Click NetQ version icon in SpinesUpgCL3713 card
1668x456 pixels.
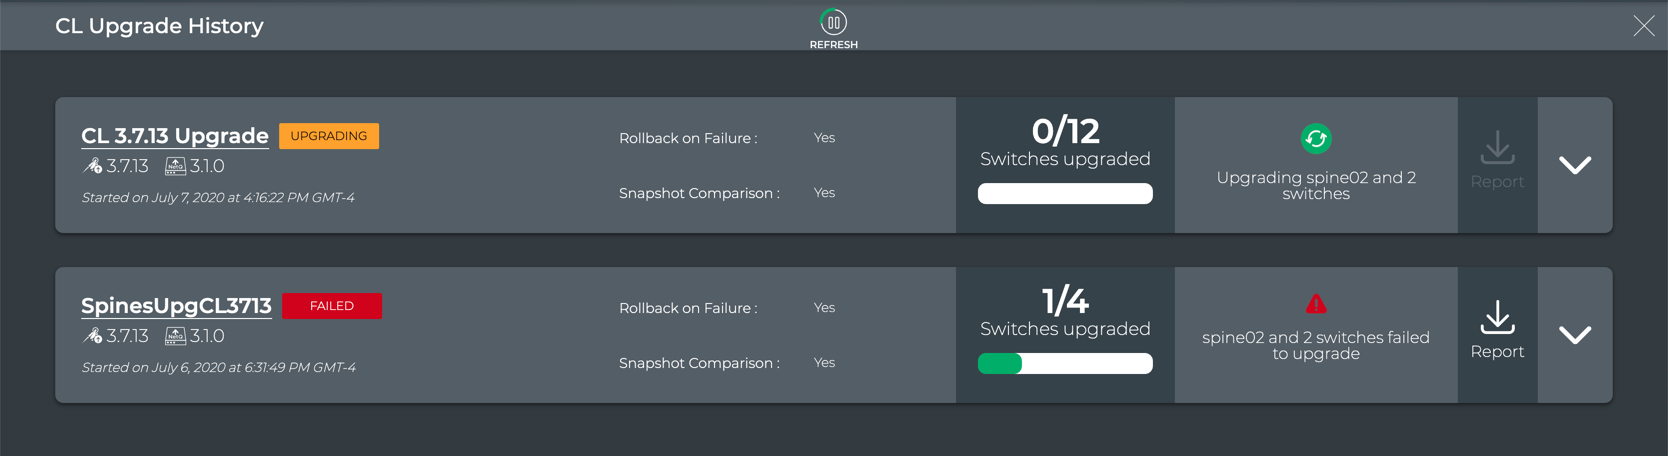tap(175, 336)
